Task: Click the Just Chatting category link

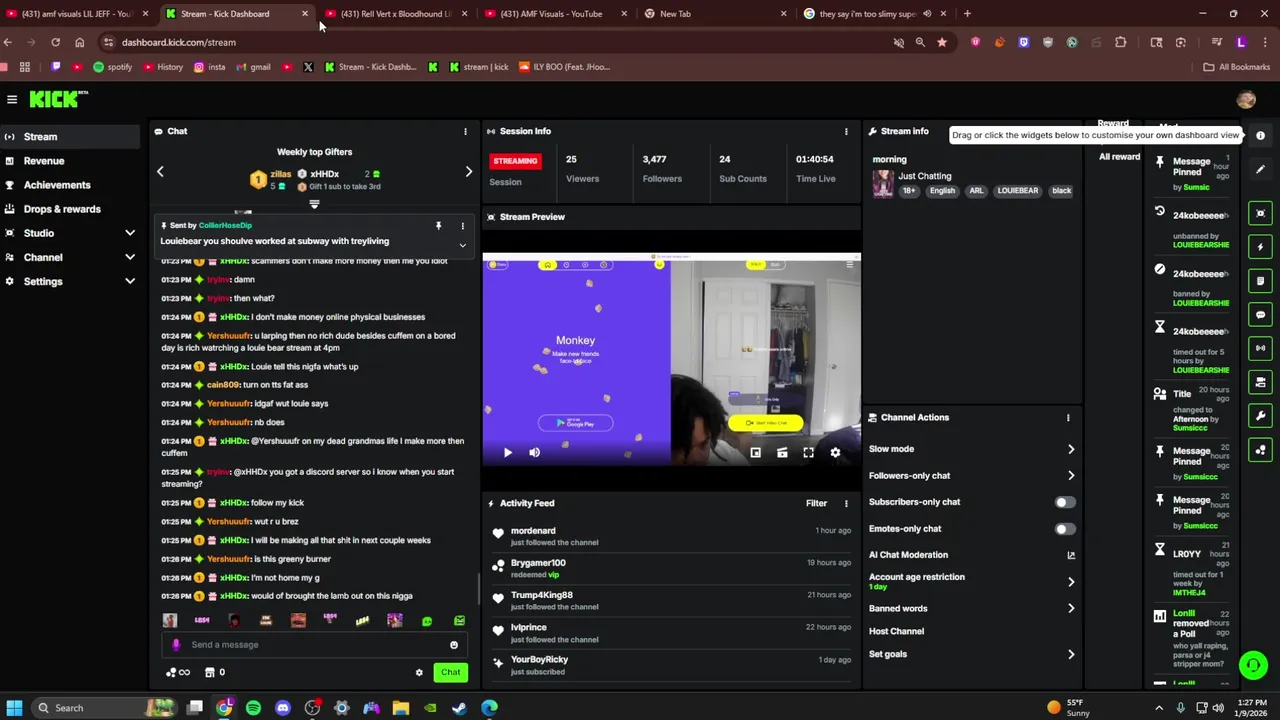Action: coord(925,176)
